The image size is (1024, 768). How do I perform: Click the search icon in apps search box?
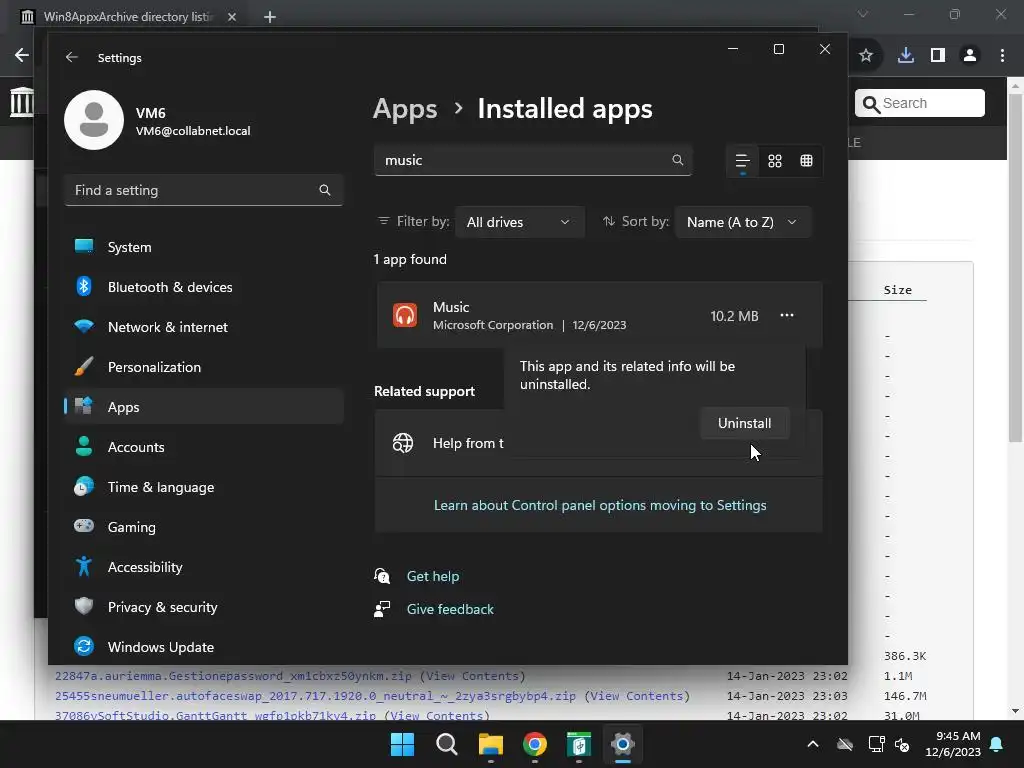[677, 160]
